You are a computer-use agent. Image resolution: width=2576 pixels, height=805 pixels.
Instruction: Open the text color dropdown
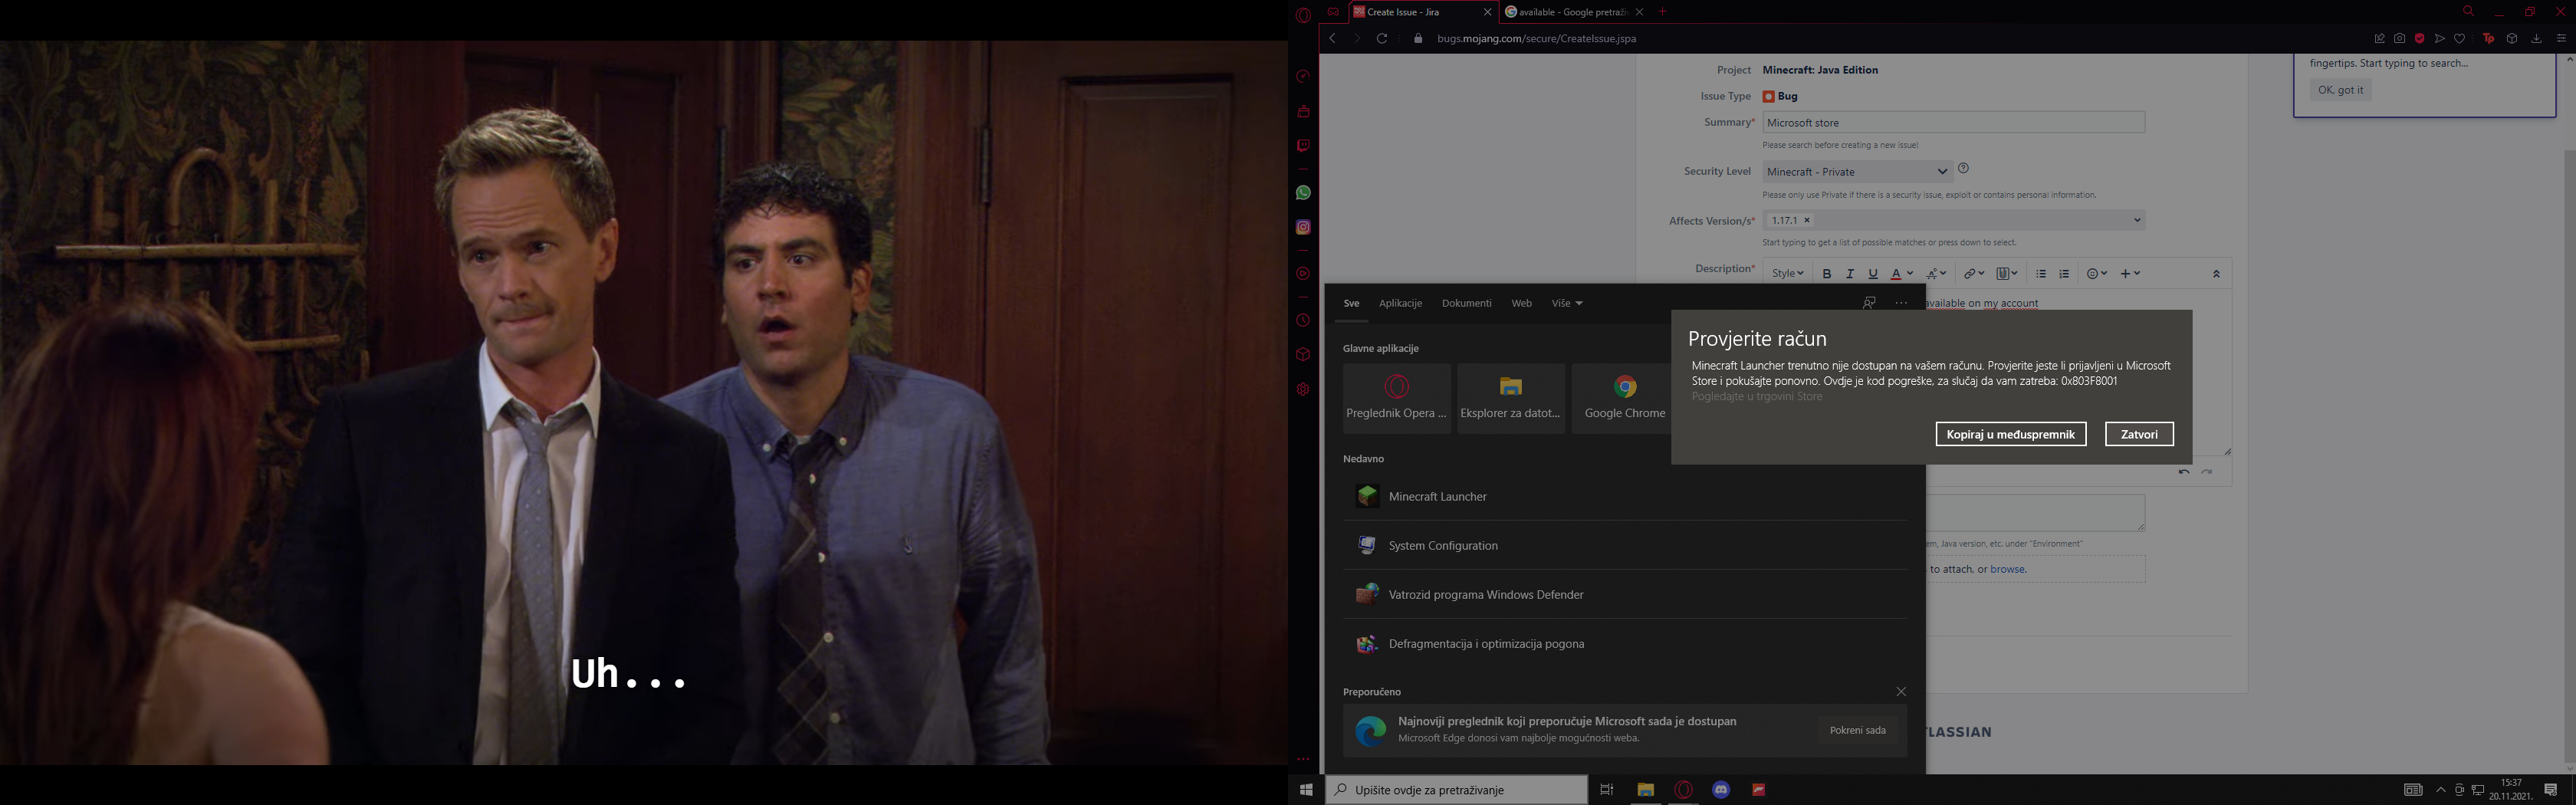click(1902, 274)
